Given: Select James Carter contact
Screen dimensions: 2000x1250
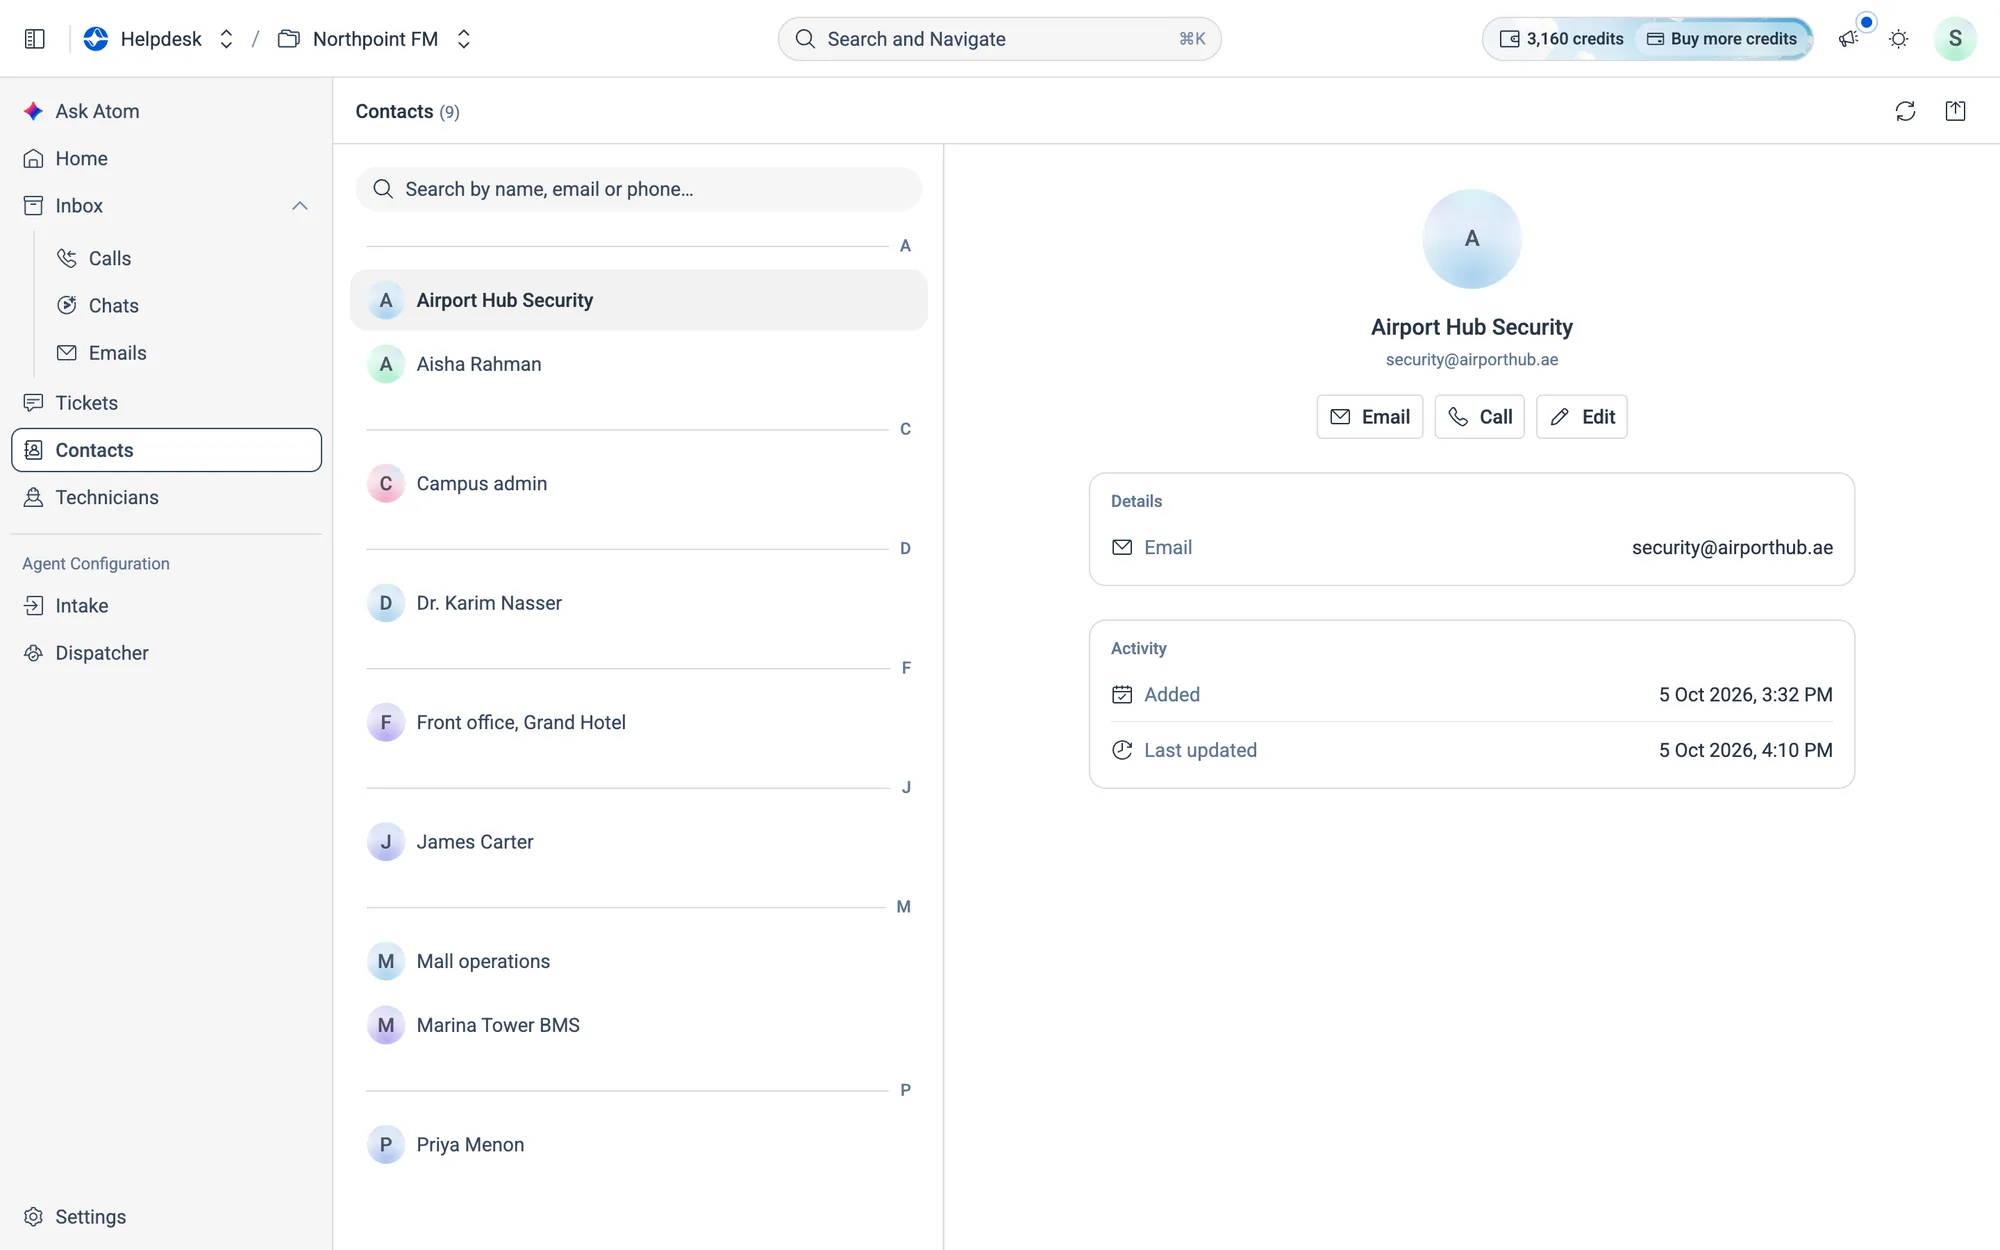Looking at the screenshot, I should [638, 842].
